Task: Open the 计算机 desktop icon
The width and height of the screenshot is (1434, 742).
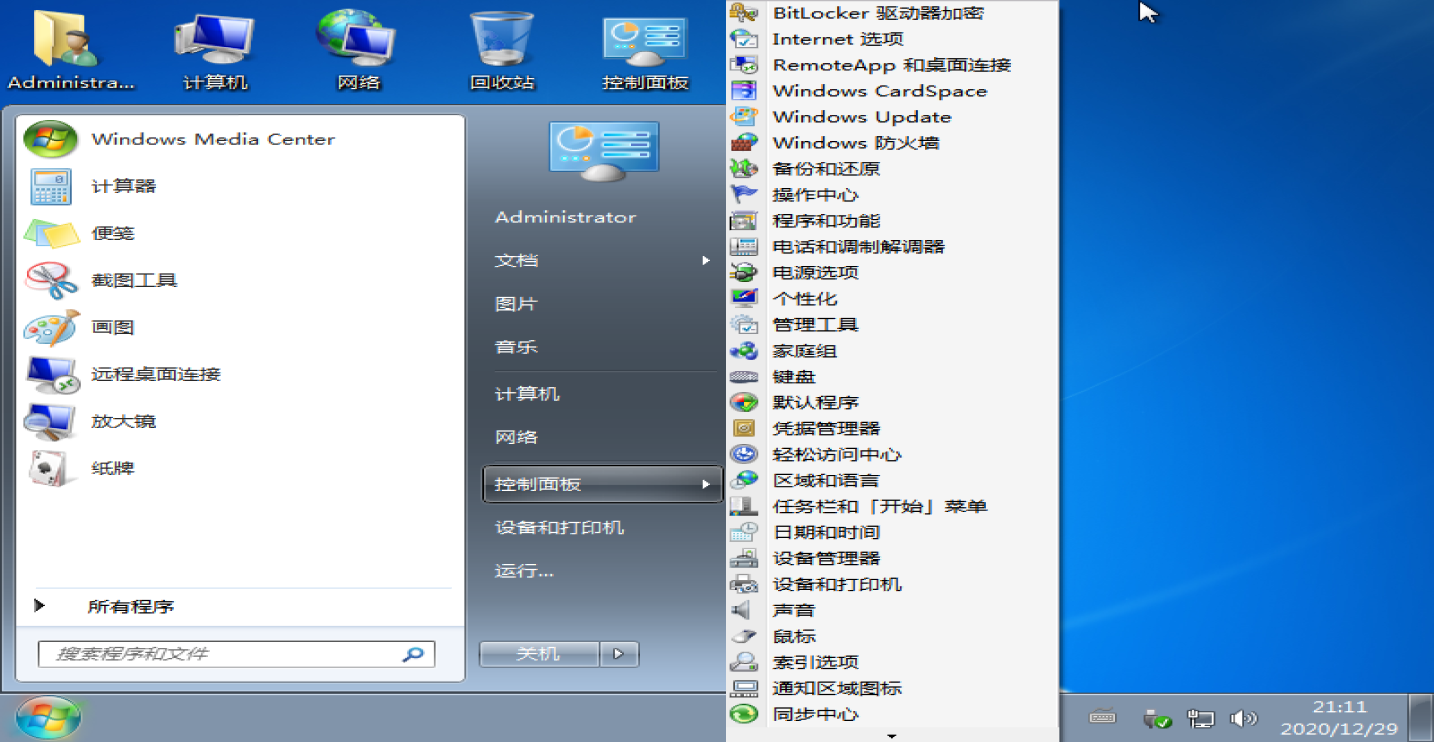Action: pos(215,50)
